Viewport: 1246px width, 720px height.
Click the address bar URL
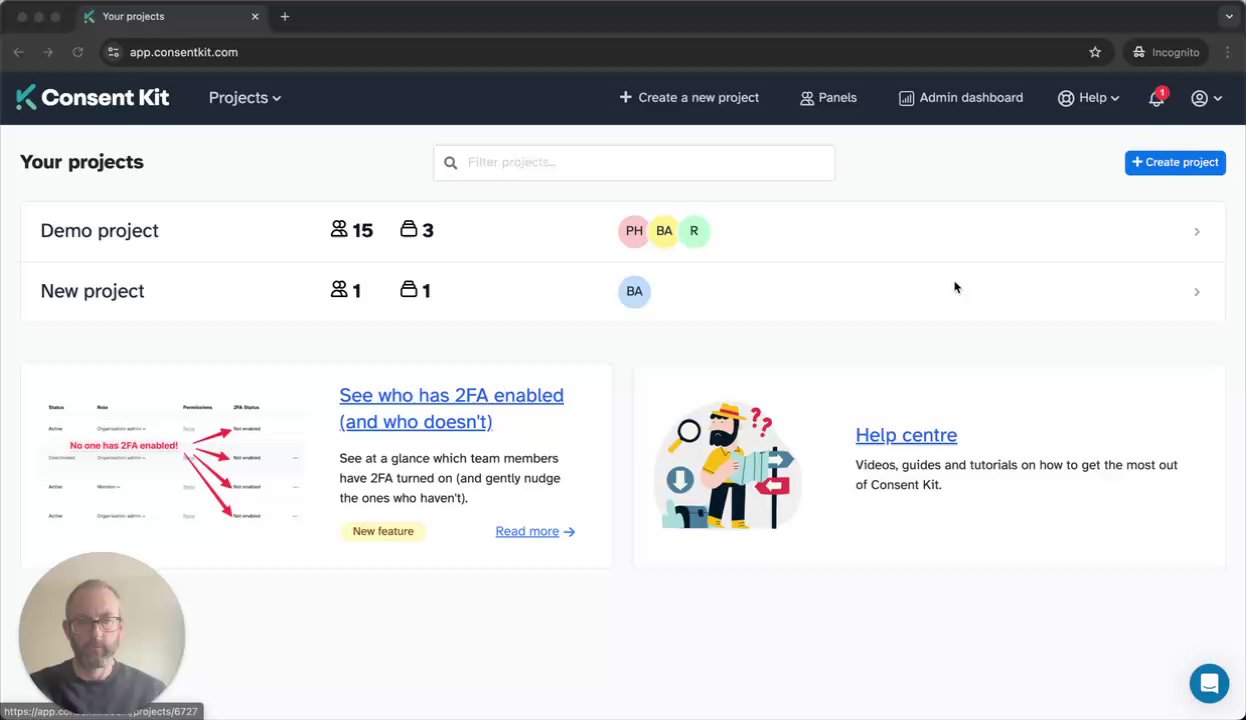pyautogui.click(x=184, y=52)
